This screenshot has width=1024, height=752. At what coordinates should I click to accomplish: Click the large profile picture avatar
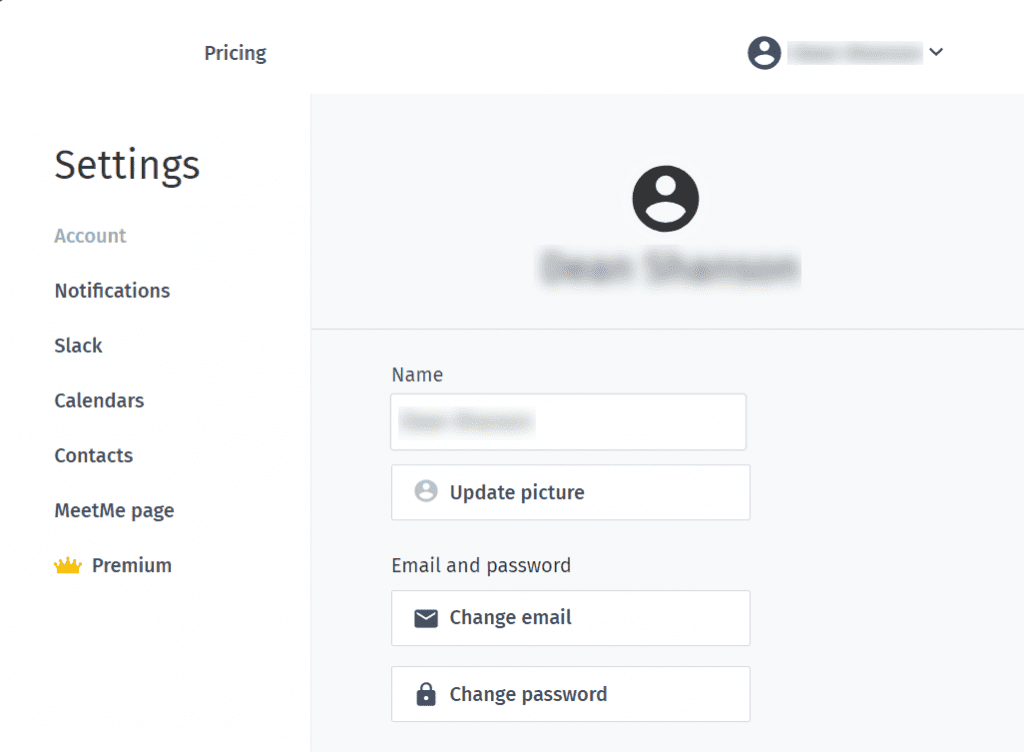[x=665, y=198]
